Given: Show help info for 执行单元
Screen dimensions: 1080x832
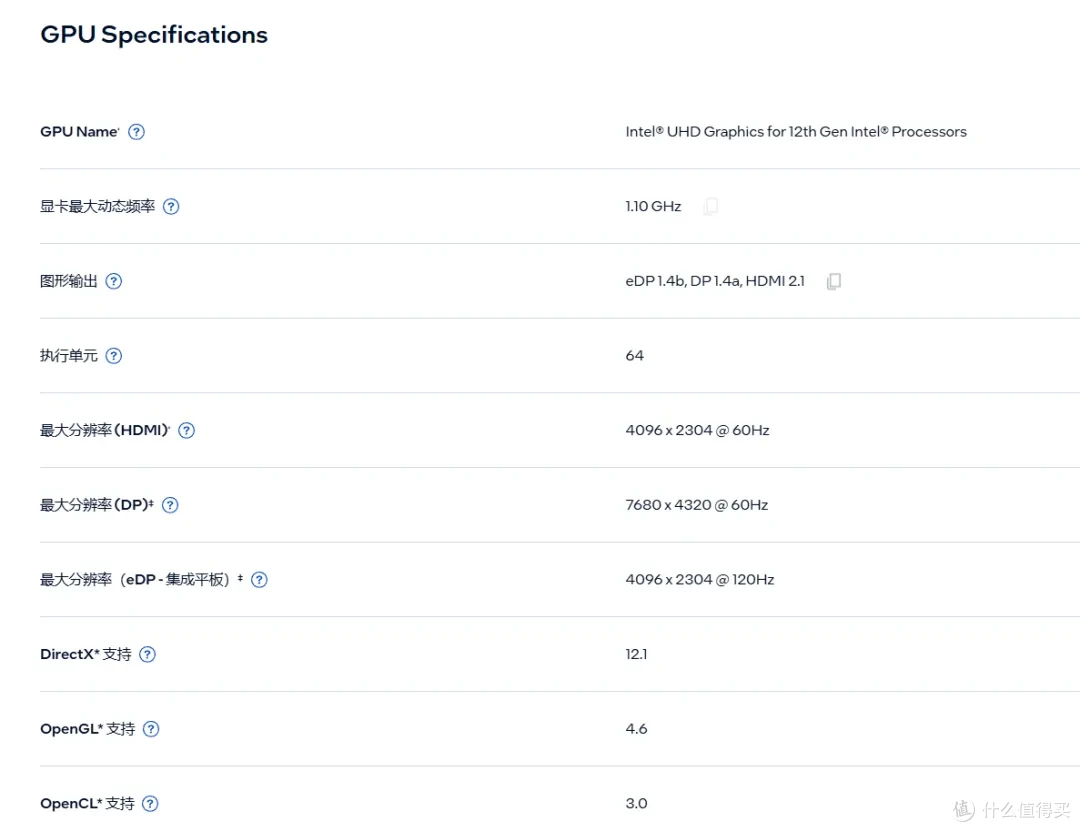Looking at the screenshot, I should [x=114, y=355].
